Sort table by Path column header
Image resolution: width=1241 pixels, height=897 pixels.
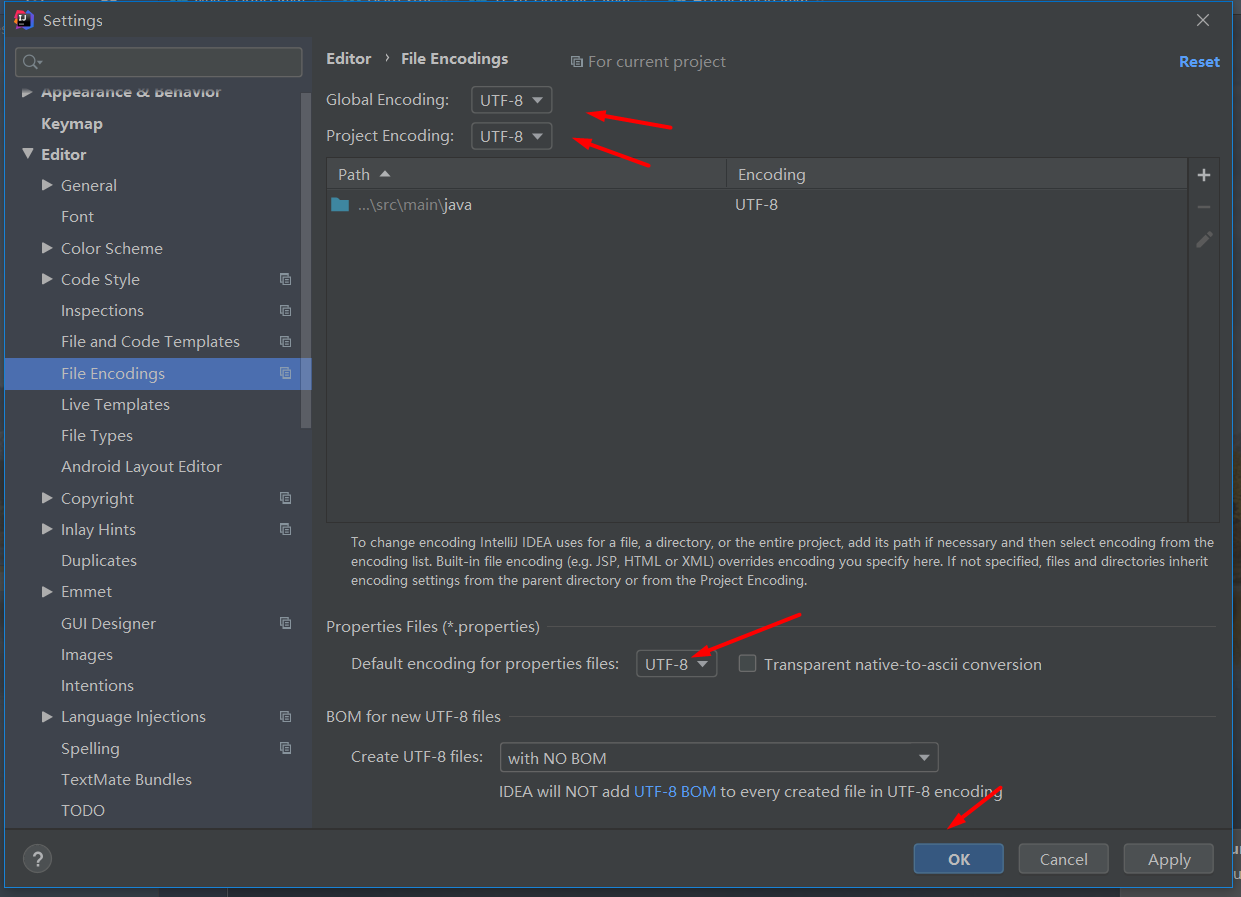(x=526, y=174)
